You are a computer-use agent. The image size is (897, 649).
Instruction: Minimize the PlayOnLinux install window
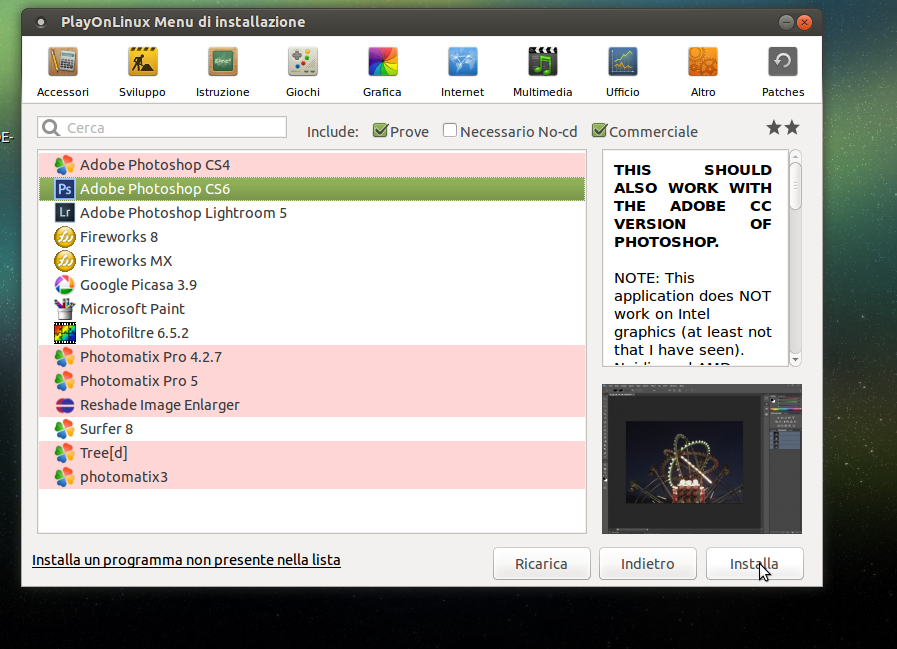(786, 22)
